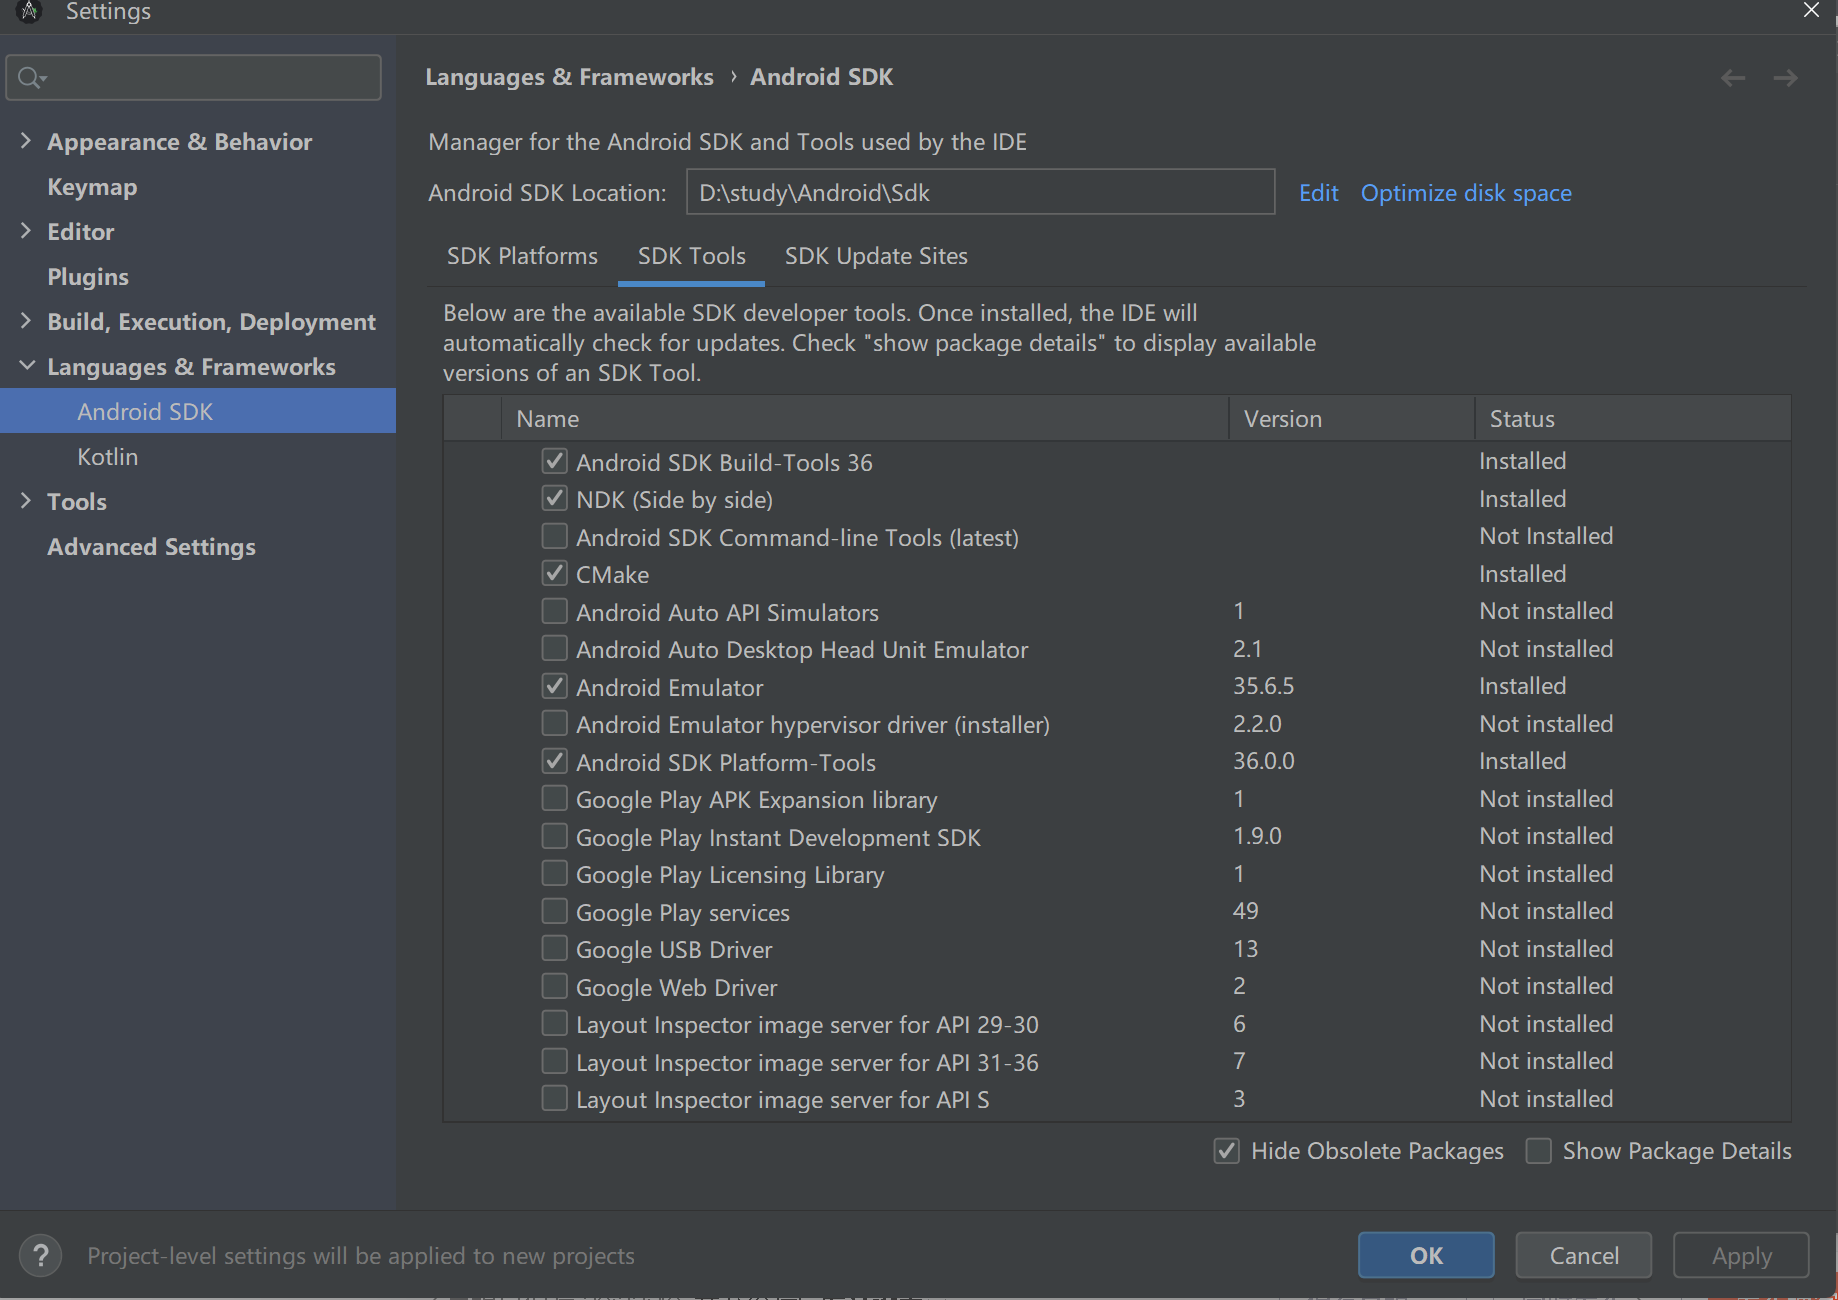Click CMake Installed status

[x=1522, y=574]
